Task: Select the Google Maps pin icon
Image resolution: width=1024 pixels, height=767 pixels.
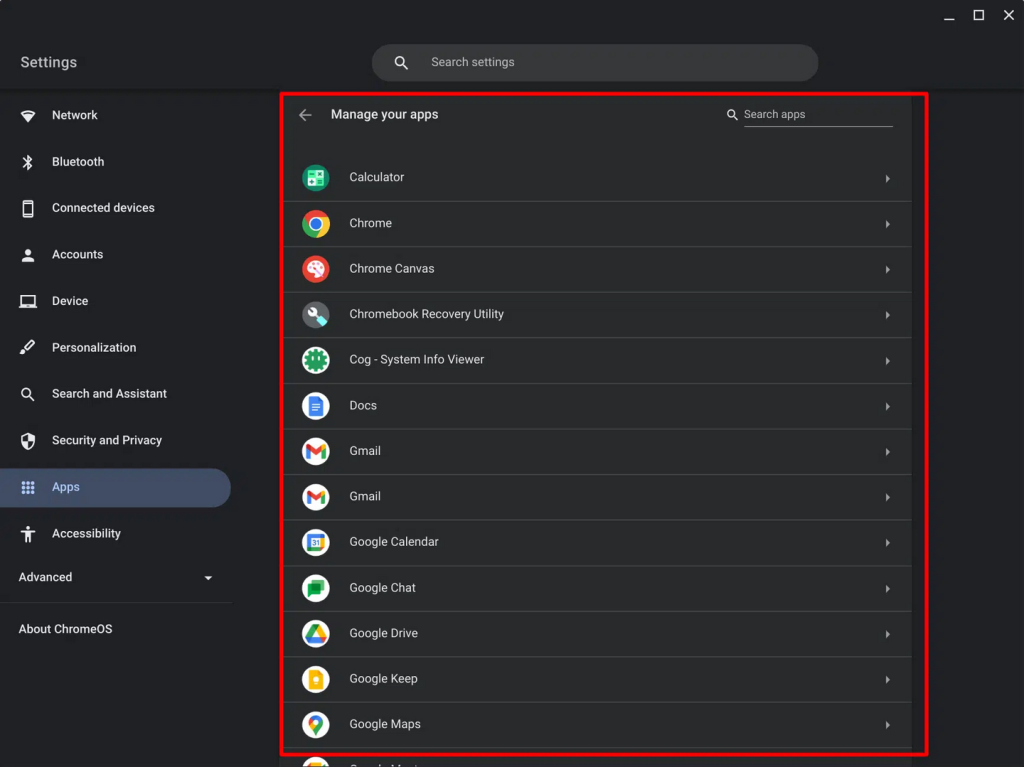Action: pos(315,725)
